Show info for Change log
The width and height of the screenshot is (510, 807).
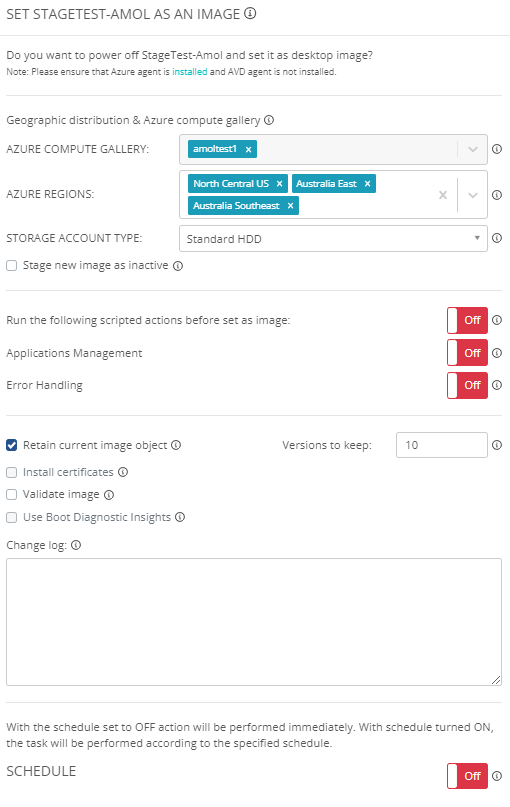pos(76,546)
